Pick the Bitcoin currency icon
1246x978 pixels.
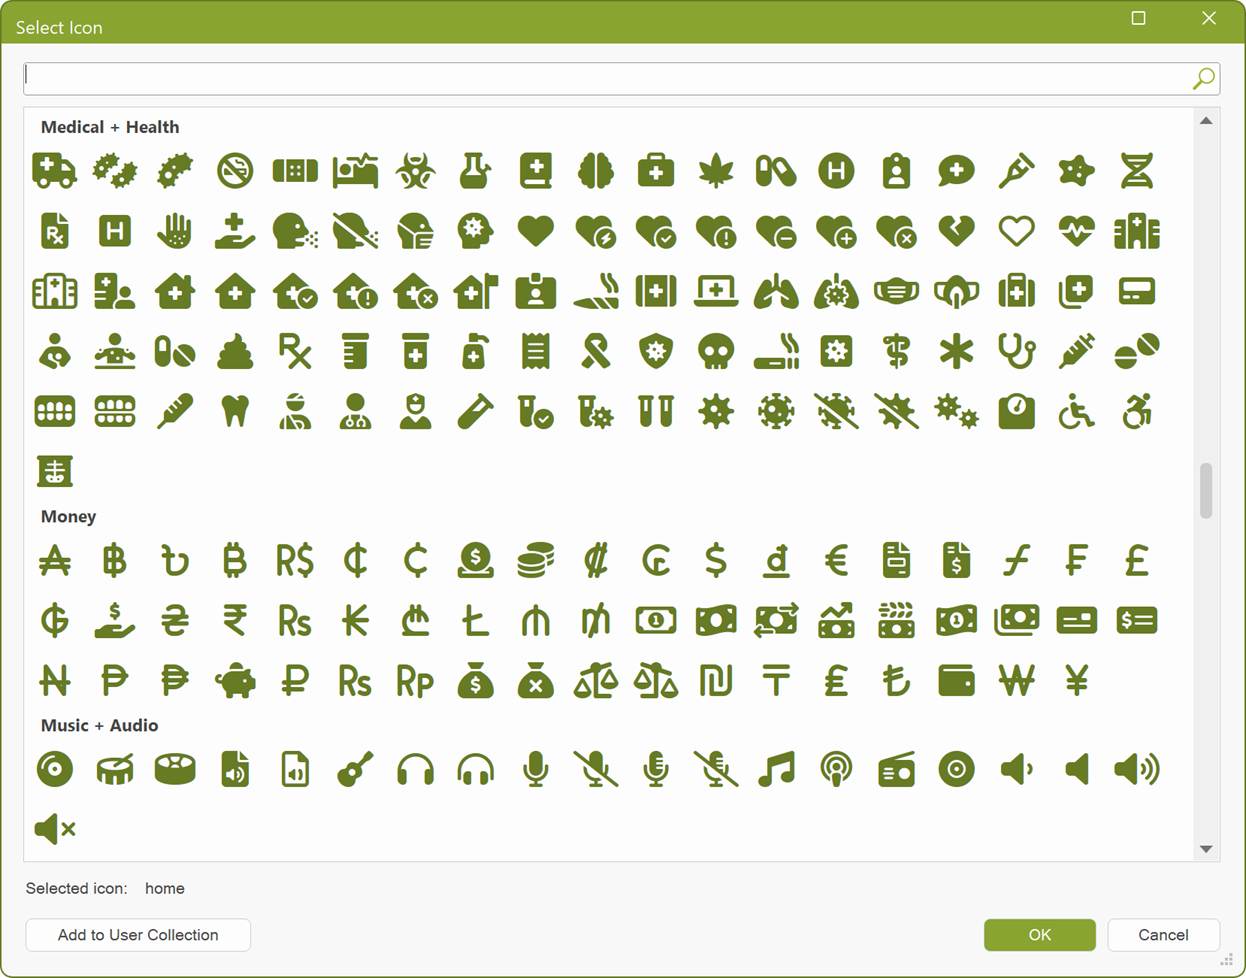pos(235,561)
